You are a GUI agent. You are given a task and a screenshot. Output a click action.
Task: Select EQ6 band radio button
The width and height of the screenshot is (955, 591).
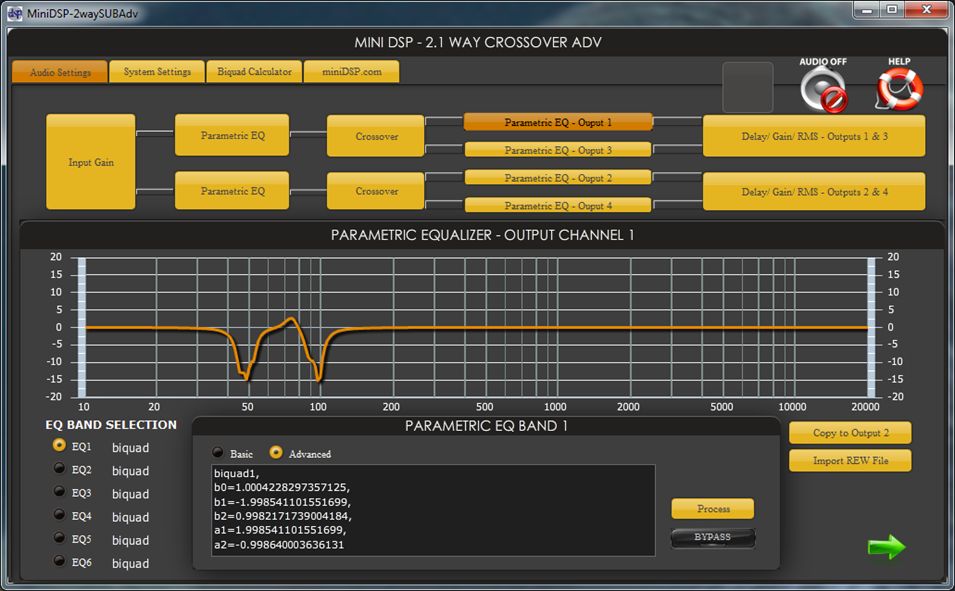[59, 561]
